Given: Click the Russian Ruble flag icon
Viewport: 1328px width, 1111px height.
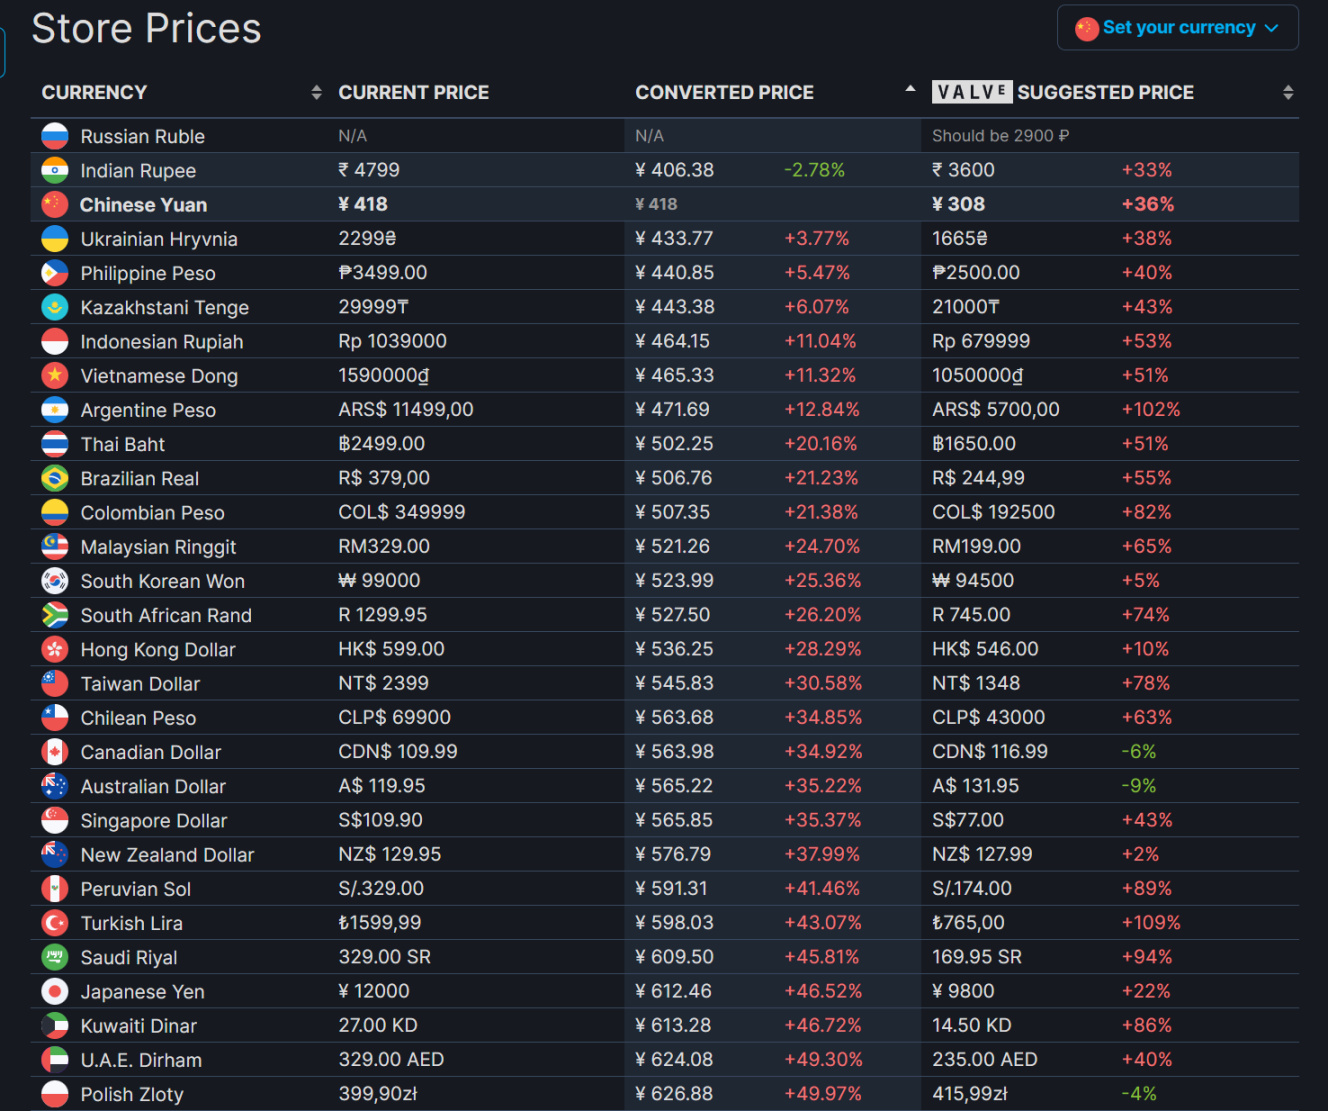Looking at the screenshot, I should click(55, 136).
